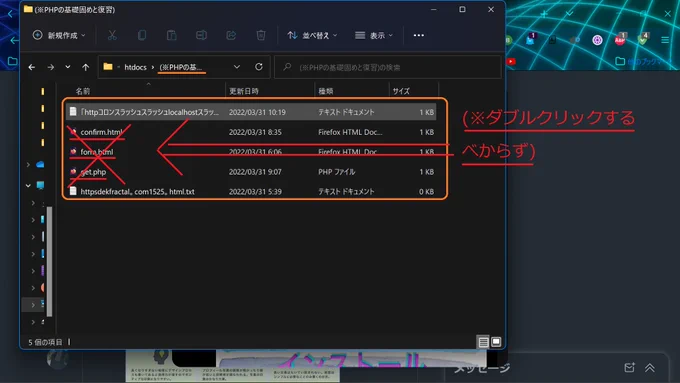This screenshot has width=680, height=383.
Task: Select the This PC monitor icon
Action: point(40,185)
